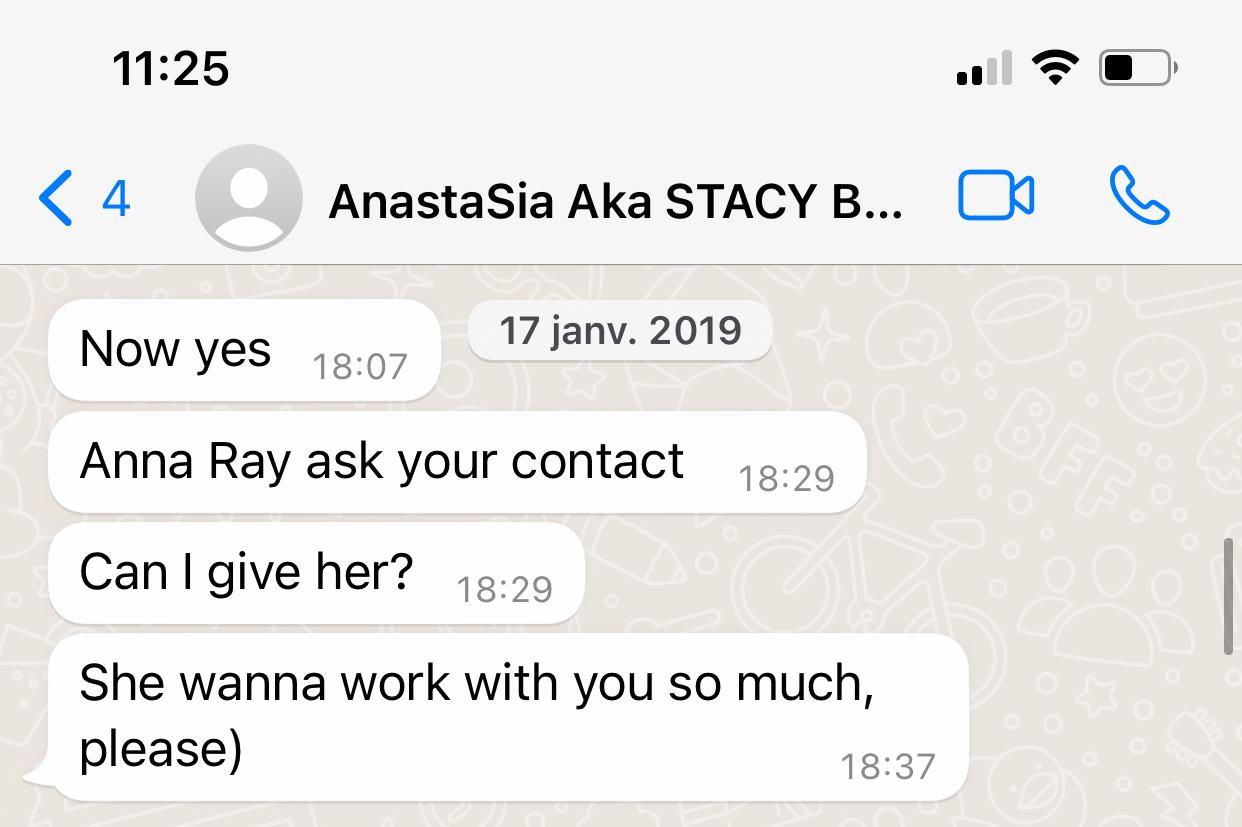Tap the cellular signal bars icon
1242x827 pixels.
pyautogui.click(x=984, y=69)
